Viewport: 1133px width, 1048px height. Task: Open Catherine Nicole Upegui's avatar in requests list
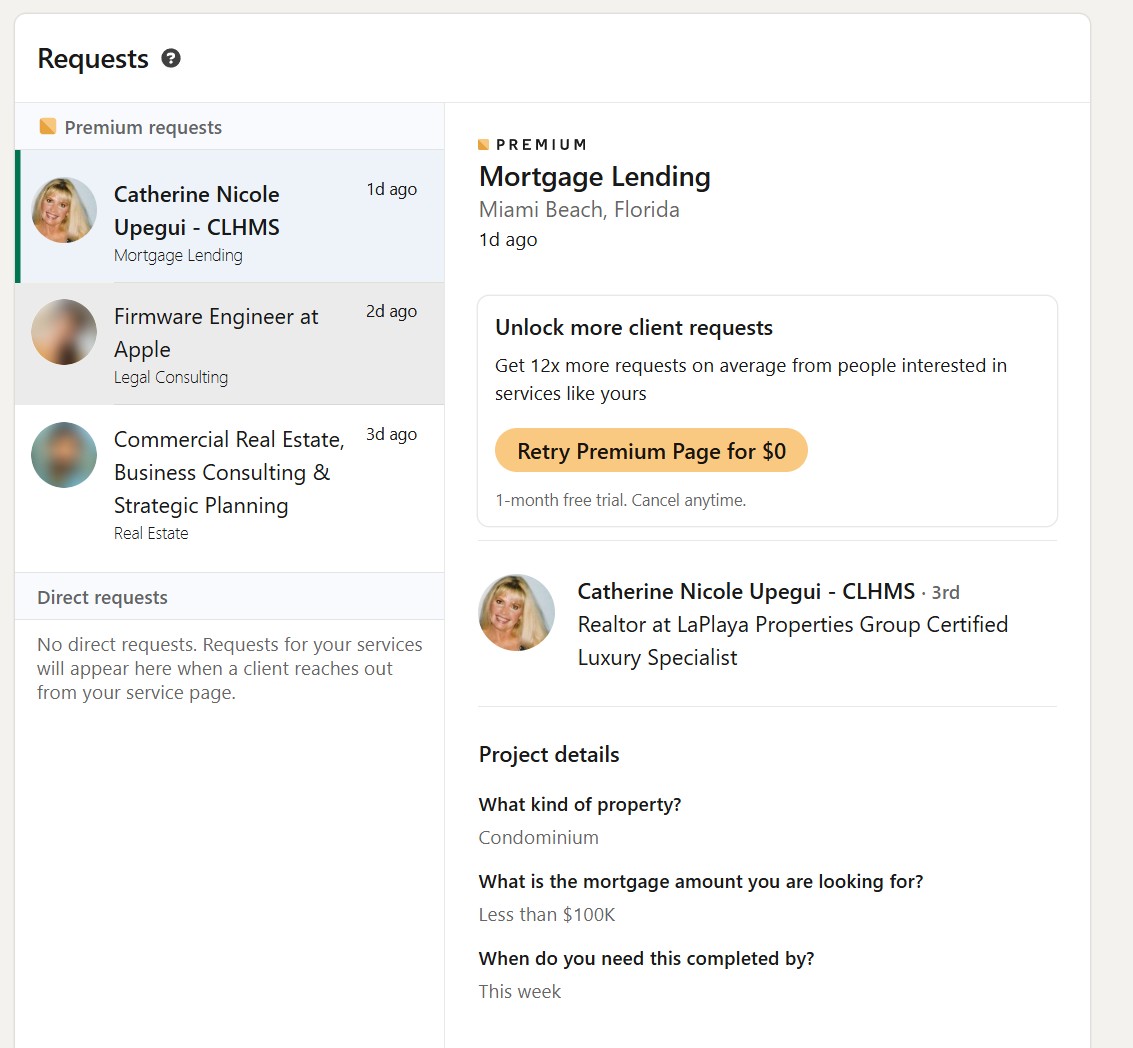(64, 210)
